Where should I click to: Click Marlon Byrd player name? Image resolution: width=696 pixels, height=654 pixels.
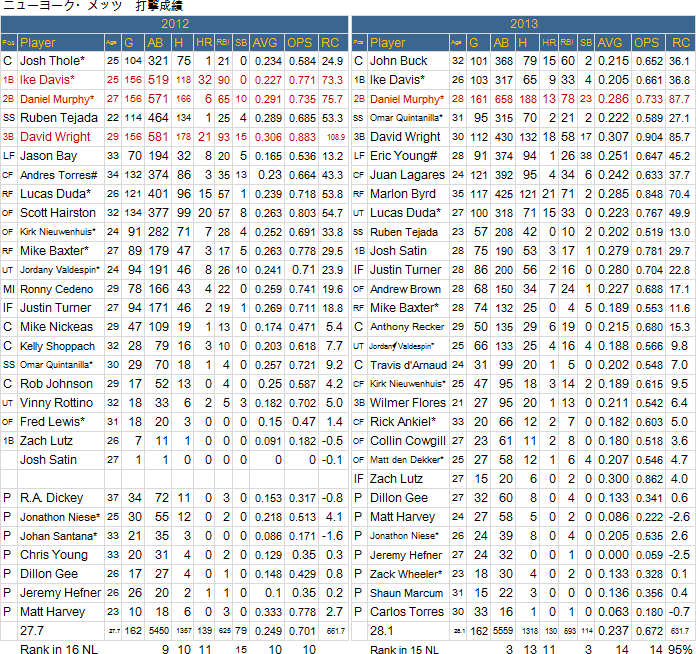coord(403,194)
